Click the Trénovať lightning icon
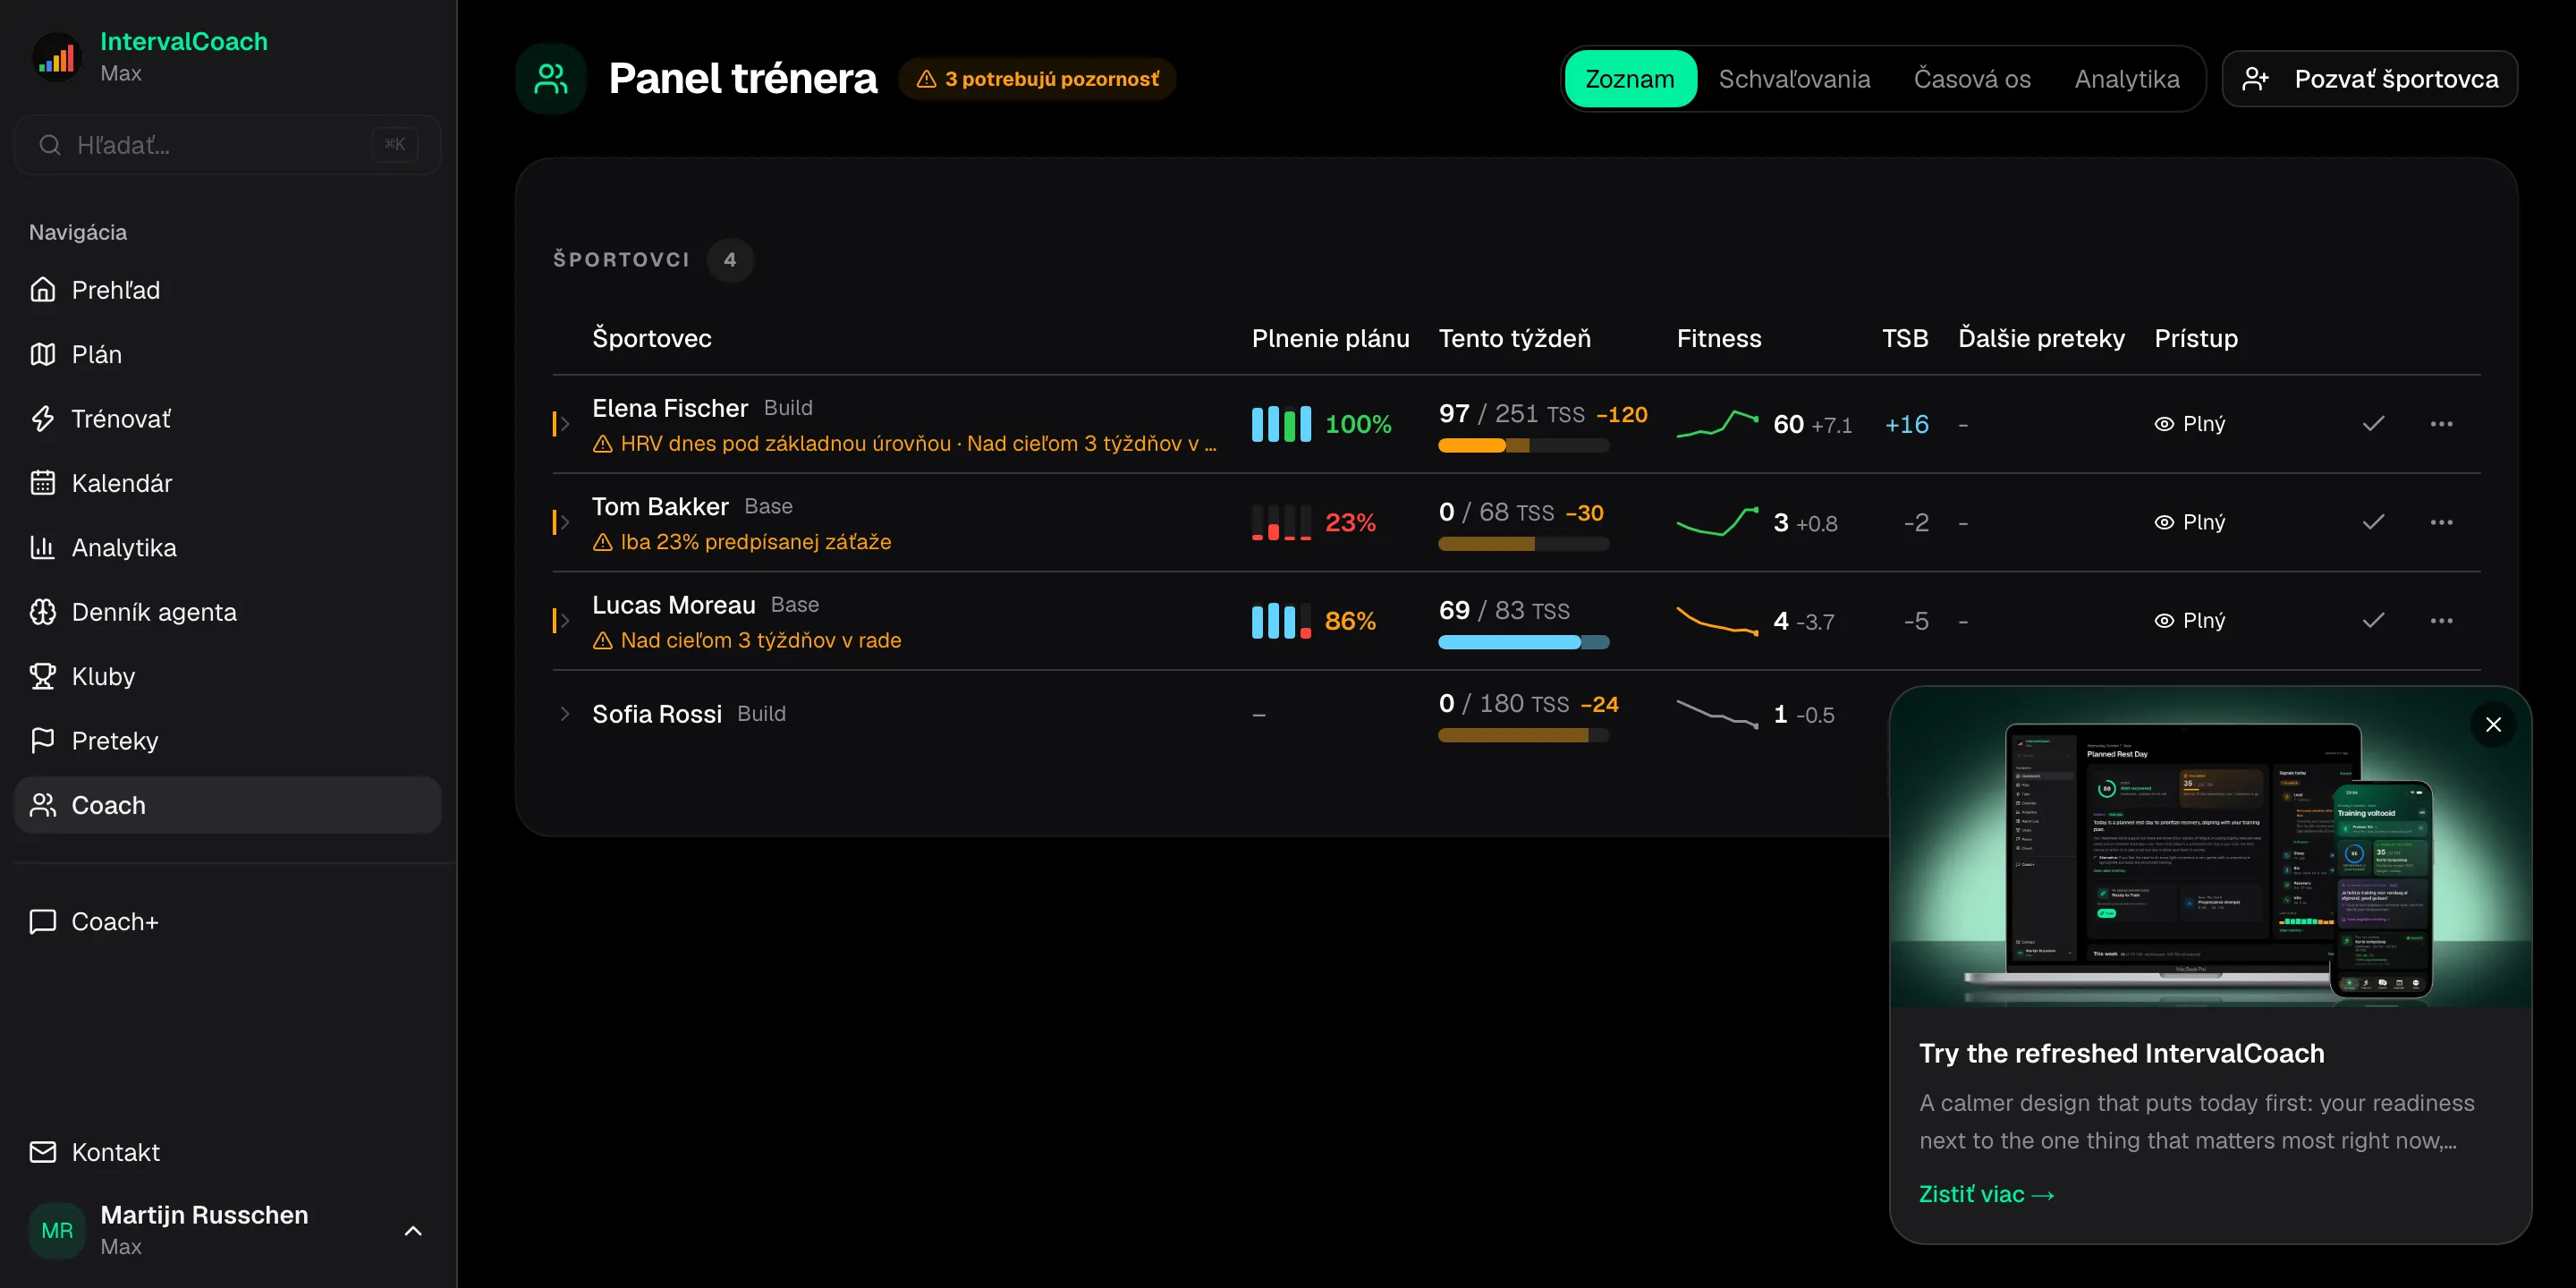The image size is (2576, 1288). click(42, 418)
